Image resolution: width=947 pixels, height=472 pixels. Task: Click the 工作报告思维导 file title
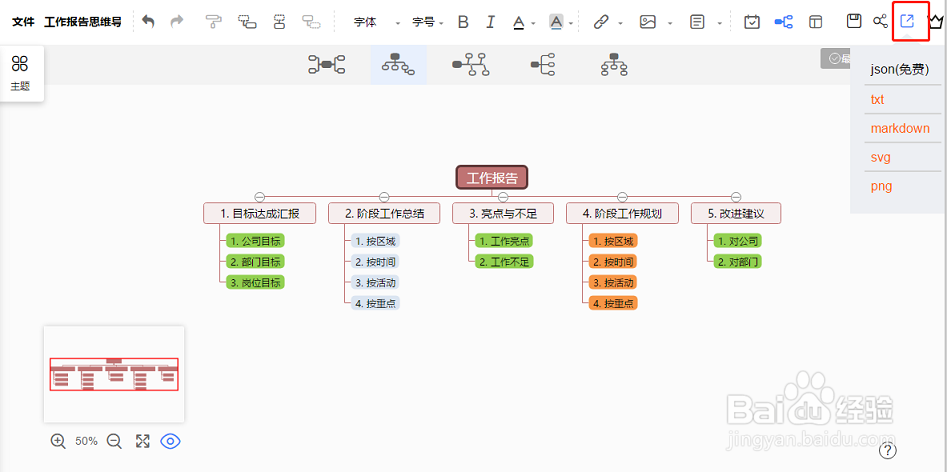coord(83,22)
